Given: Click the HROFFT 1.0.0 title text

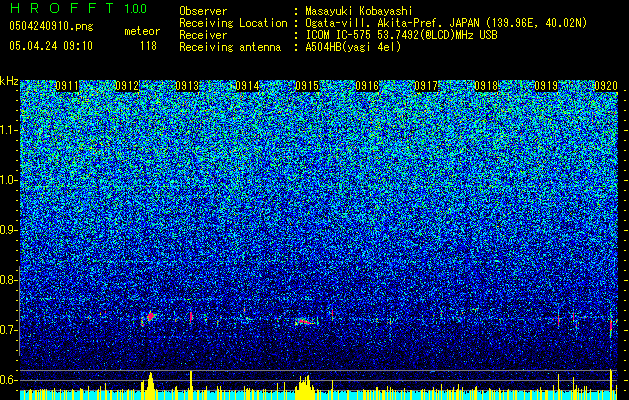Looking at the screenshot, I should 78,8.
